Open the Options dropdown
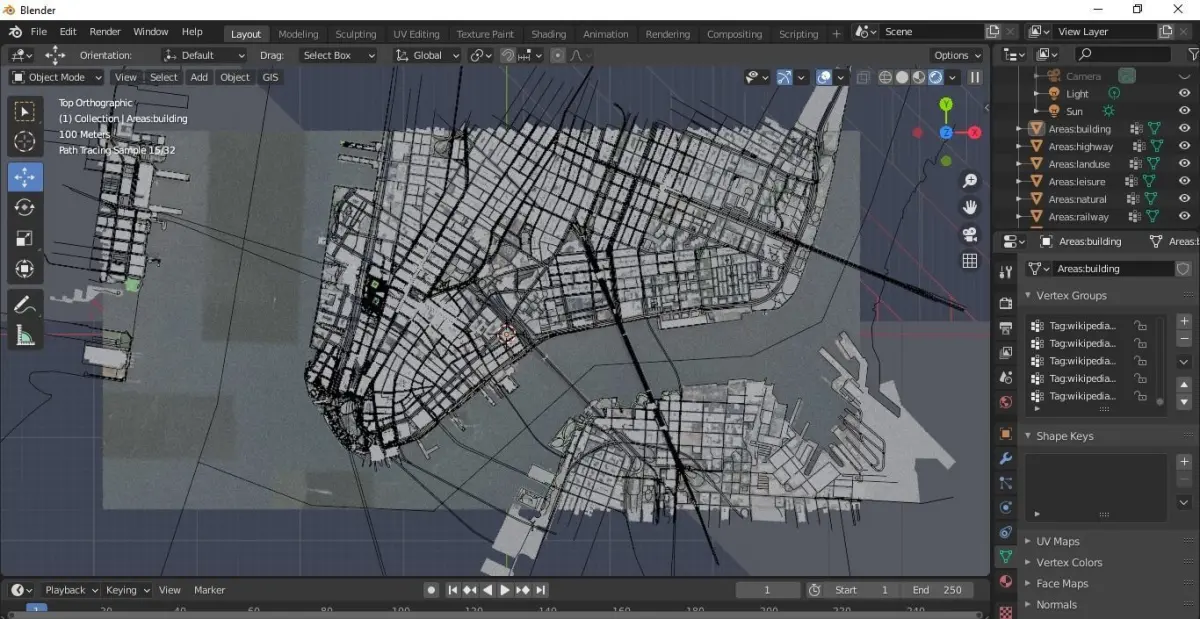Screen dimensions: 1200x619 tap(956, 55)
